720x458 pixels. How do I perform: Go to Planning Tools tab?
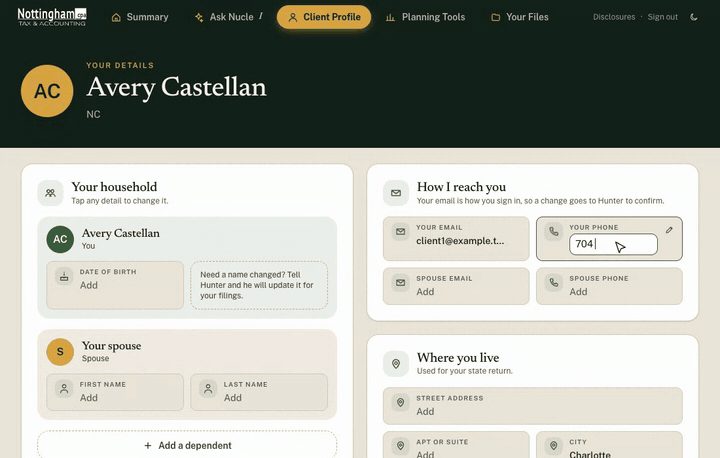point(425,17)
